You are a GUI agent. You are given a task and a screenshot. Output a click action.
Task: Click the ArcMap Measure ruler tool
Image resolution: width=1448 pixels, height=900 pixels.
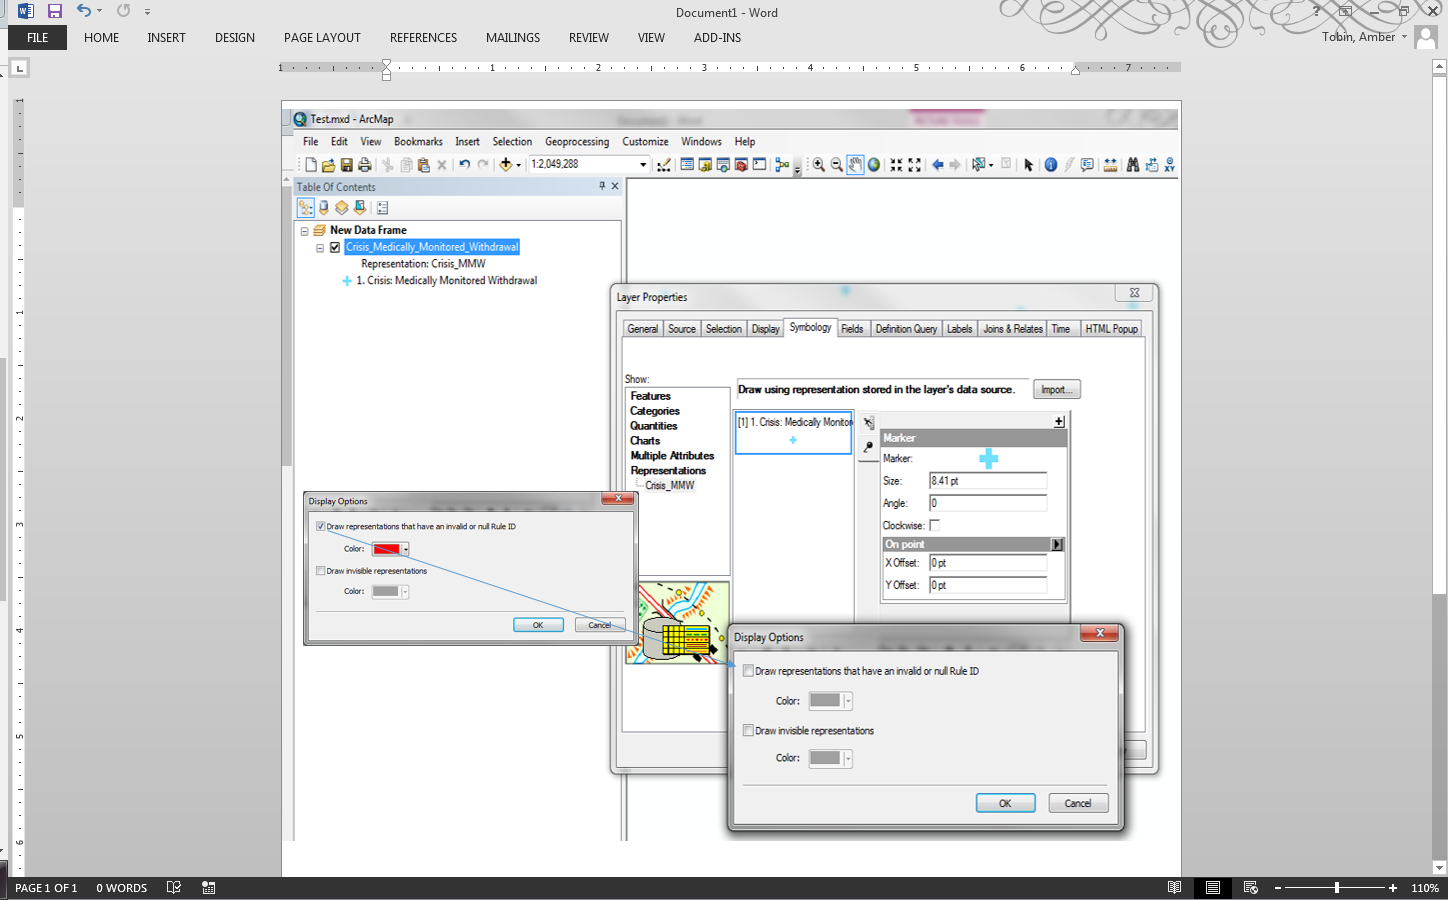(x=1110, y=165)
